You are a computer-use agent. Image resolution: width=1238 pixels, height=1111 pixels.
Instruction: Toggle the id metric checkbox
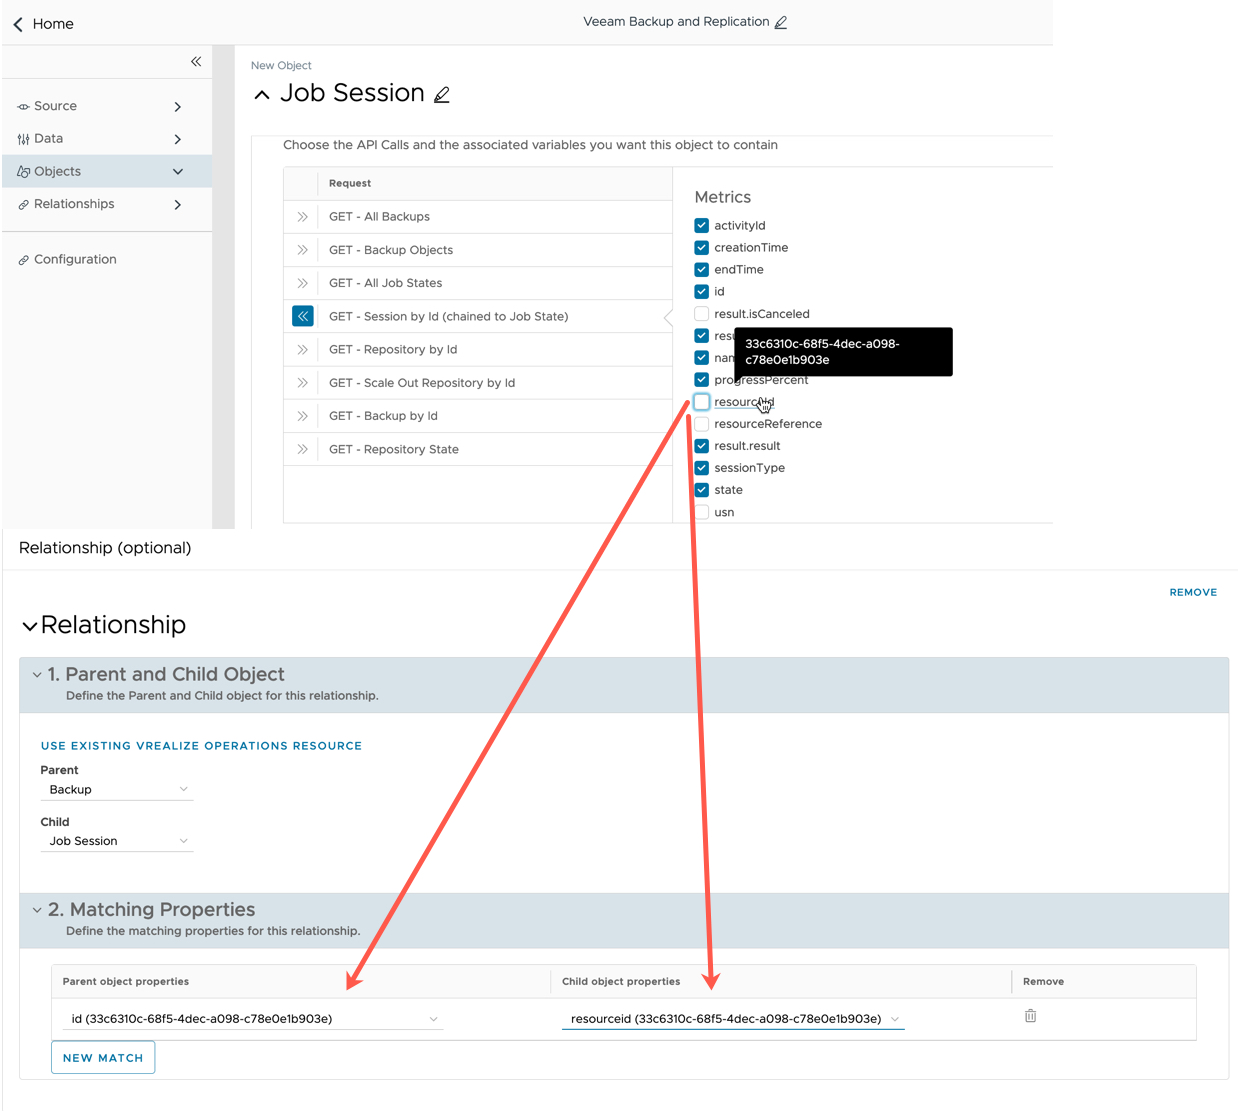point(702,292)
